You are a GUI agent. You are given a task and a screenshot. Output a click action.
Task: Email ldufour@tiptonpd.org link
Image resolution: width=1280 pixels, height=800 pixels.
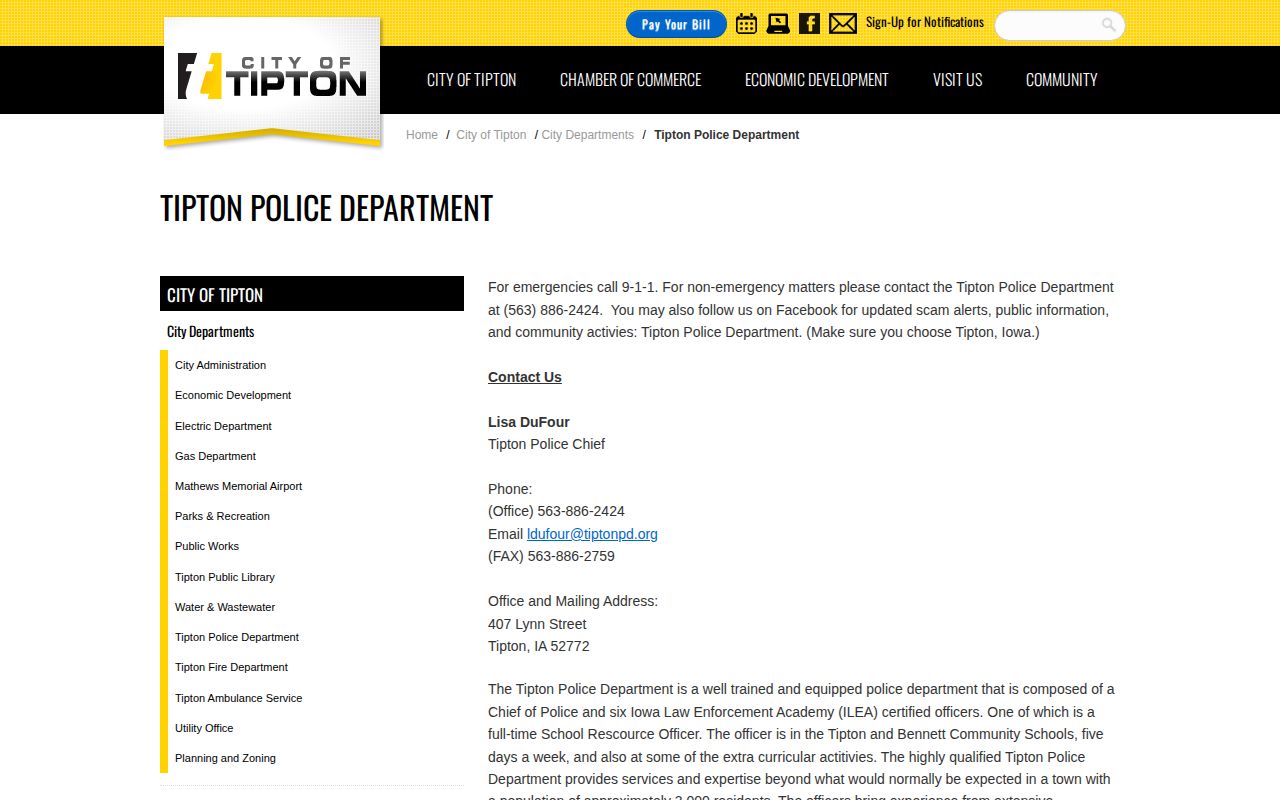592,534
